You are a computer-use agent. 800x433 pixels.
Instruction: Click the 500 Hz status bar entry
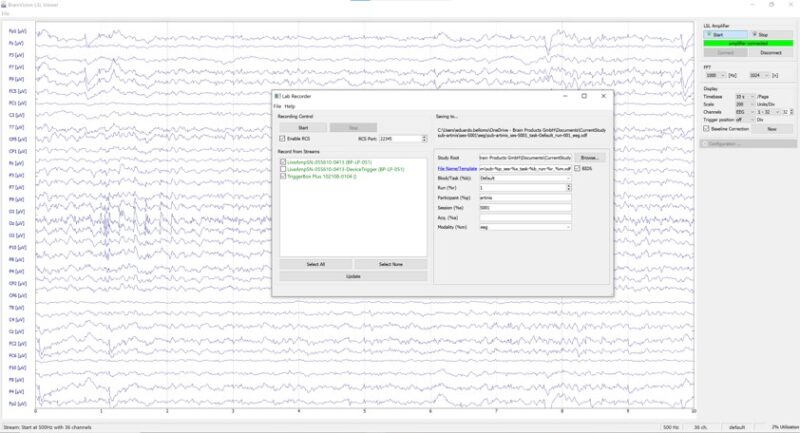point(671,427)
